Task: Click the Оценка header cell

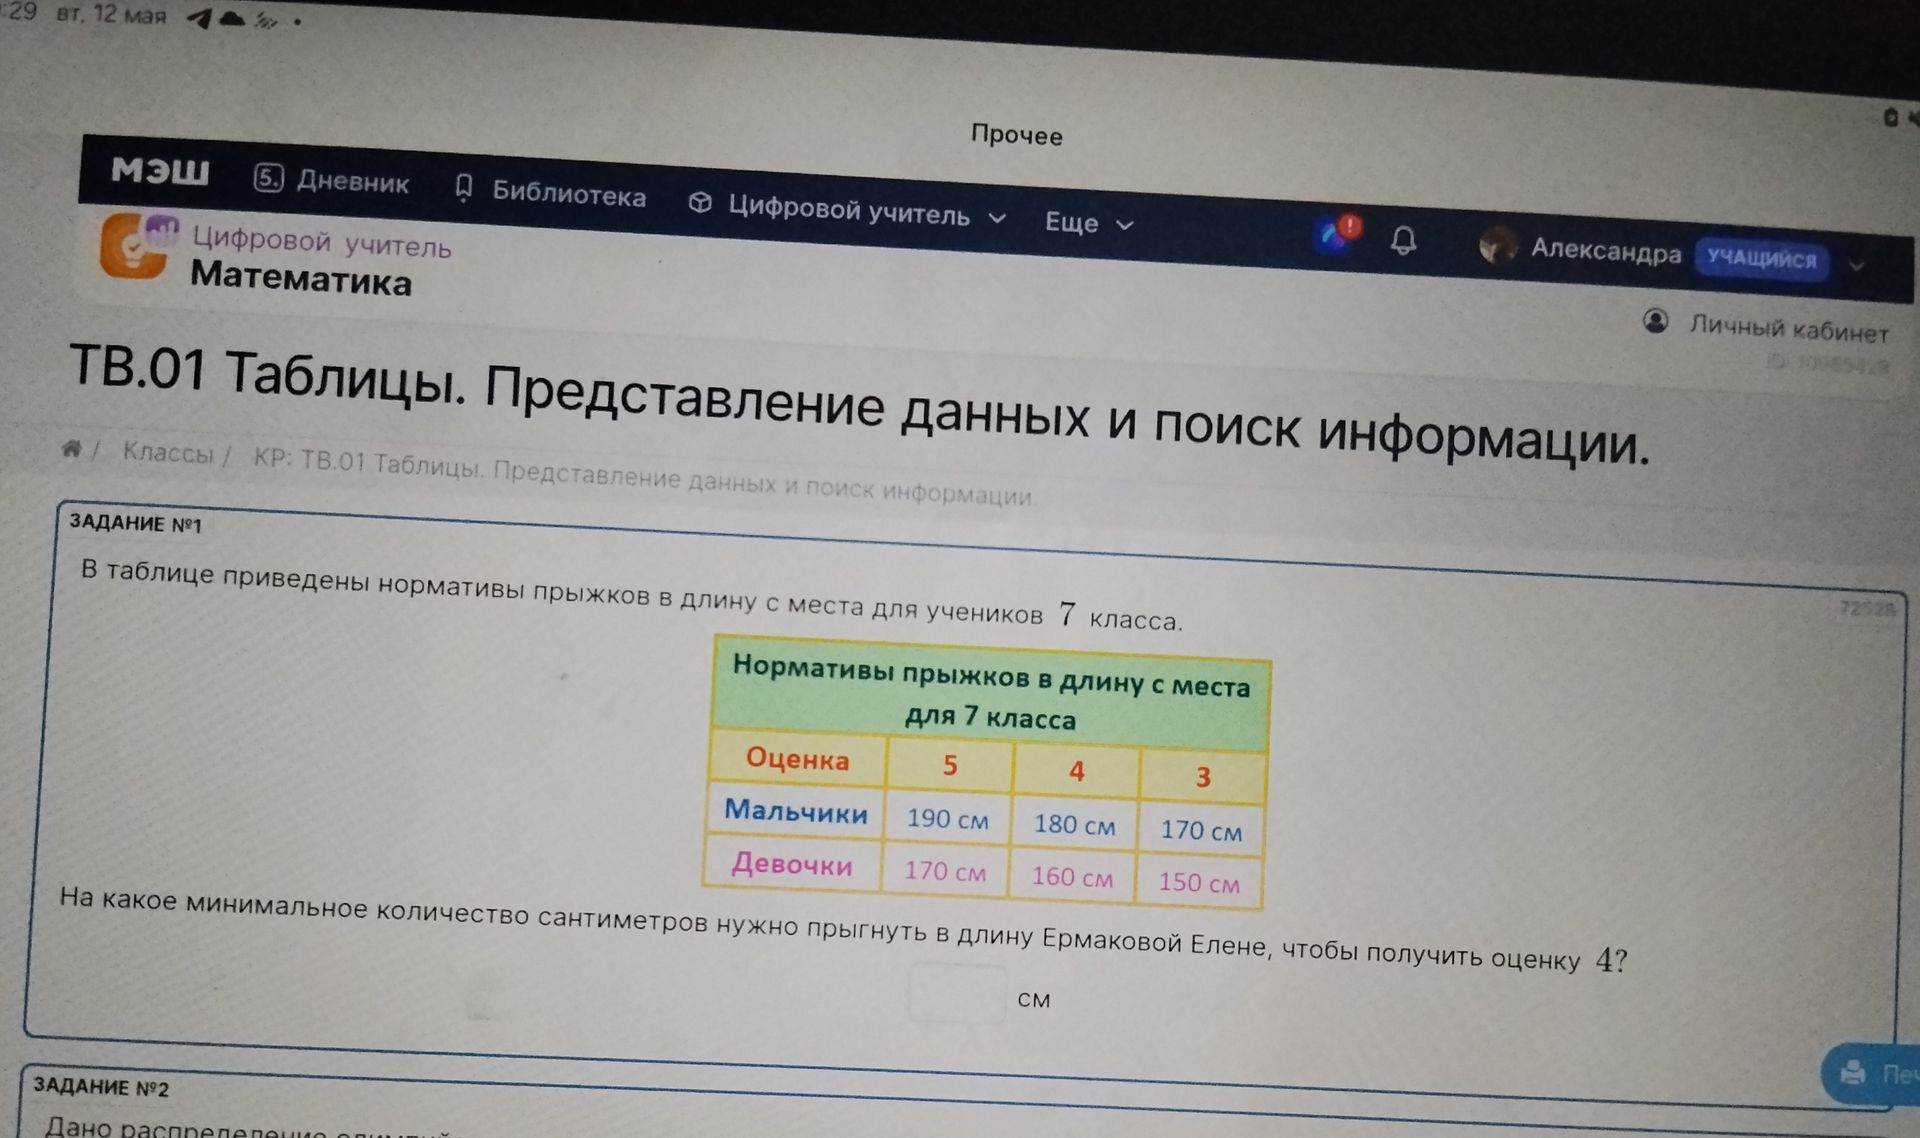Action: (797, 759)
